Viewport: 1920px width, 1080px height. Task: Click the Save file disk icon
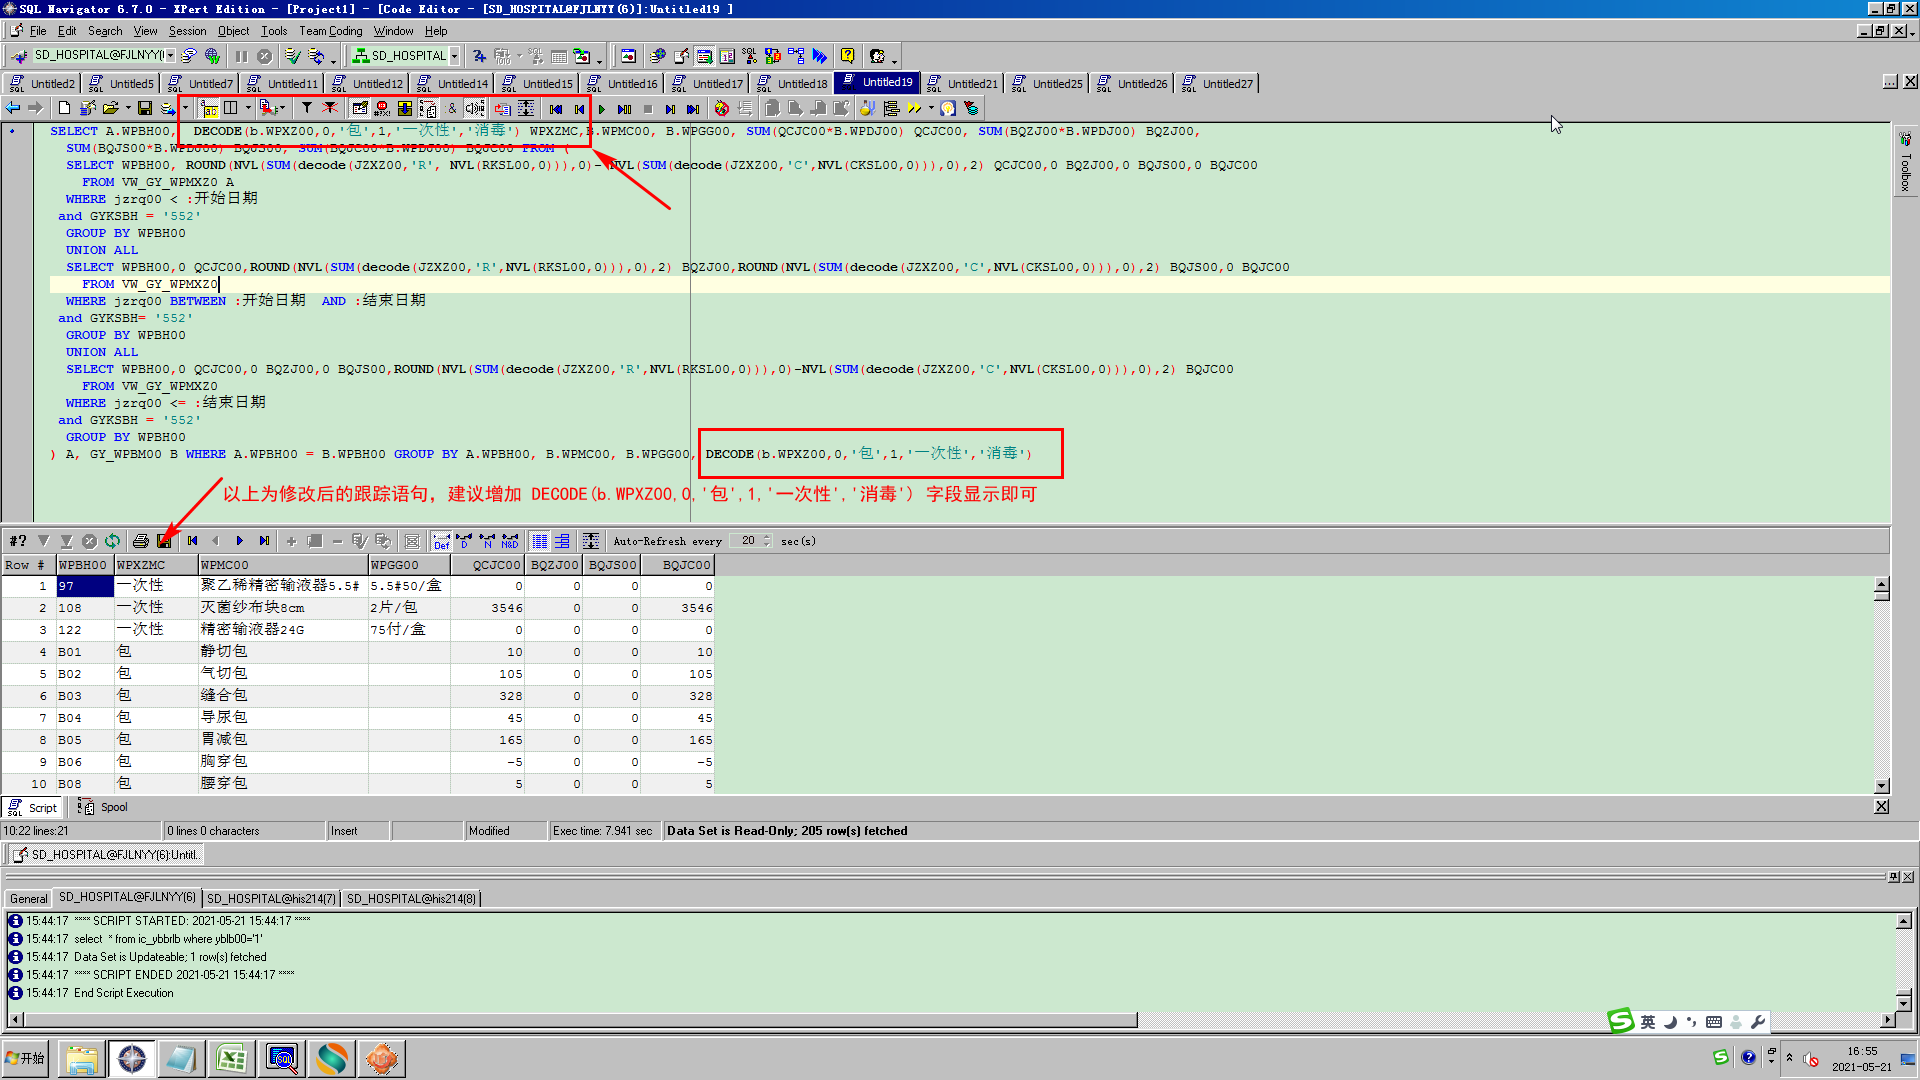tap(145, 108)
